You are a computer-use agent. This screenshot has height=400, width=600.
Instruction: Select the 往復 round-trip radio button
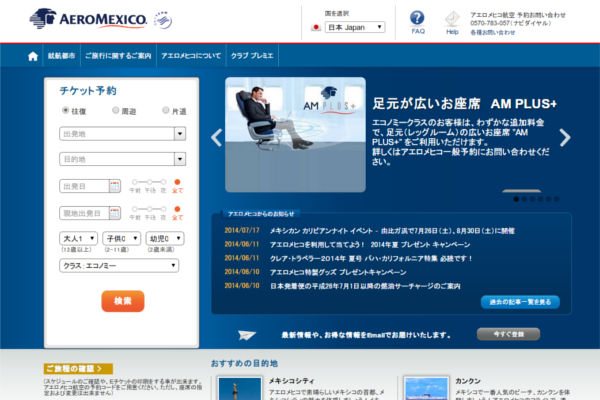(x=65, y=110)
